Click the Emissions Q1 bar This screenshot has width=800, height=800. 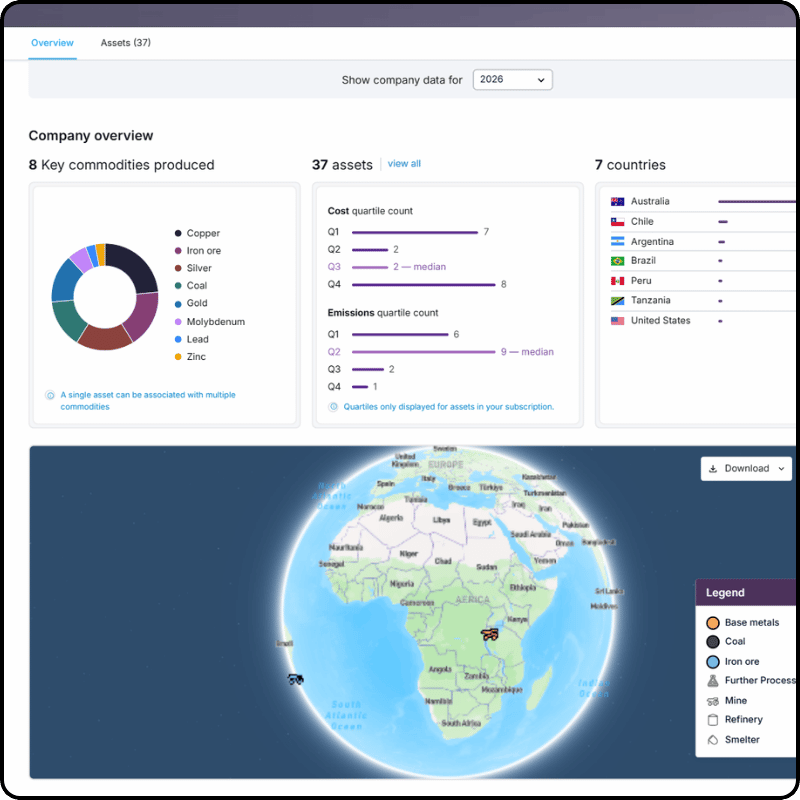click(400, 335)
